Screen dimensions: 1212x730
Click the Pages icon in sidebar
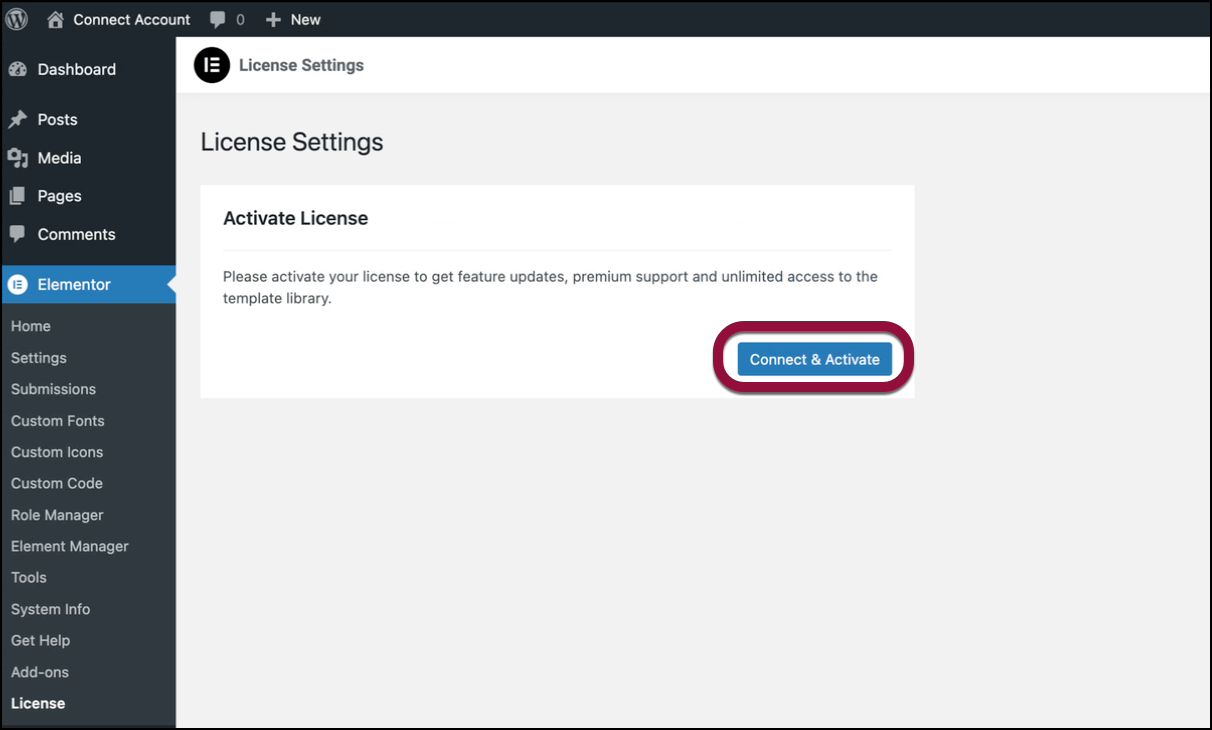pyautogui.click(x=17, y=196)
